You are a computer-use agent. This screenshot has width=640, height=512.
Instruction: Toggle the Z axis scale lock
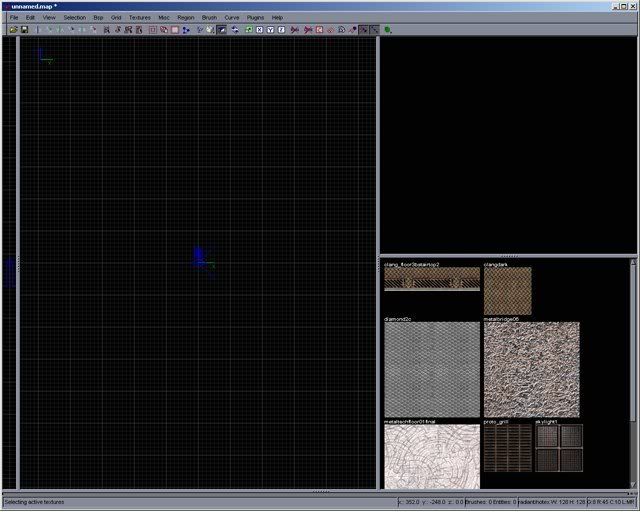click(281, 29)
